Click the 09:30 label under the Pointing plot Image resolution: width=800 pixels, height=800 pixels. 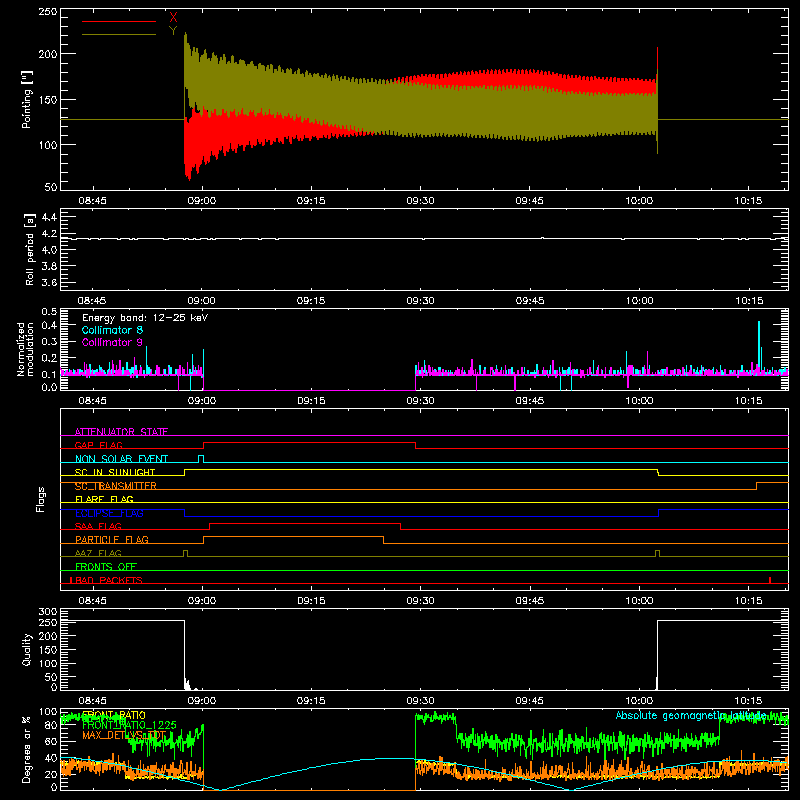[420, 201]
